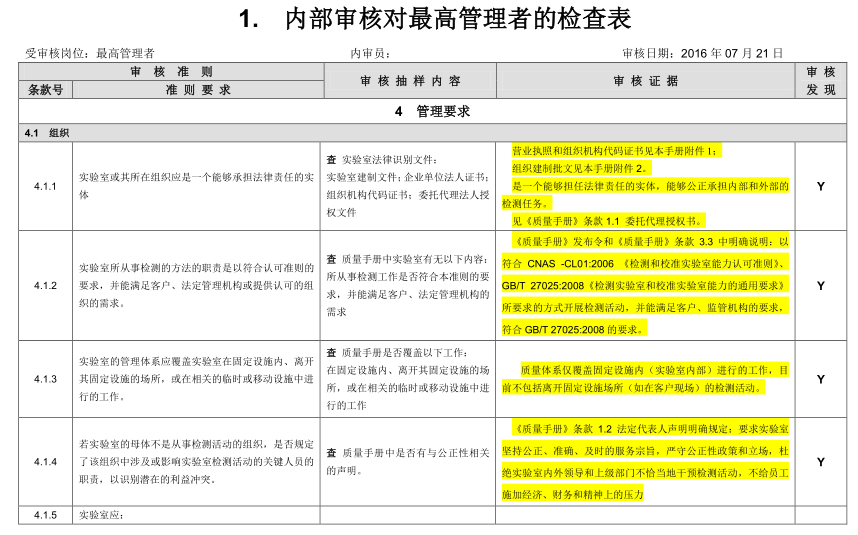This screenshot has width=858, height=535.
Task: Click the 4.1 组织 section row
Action: 432,133
